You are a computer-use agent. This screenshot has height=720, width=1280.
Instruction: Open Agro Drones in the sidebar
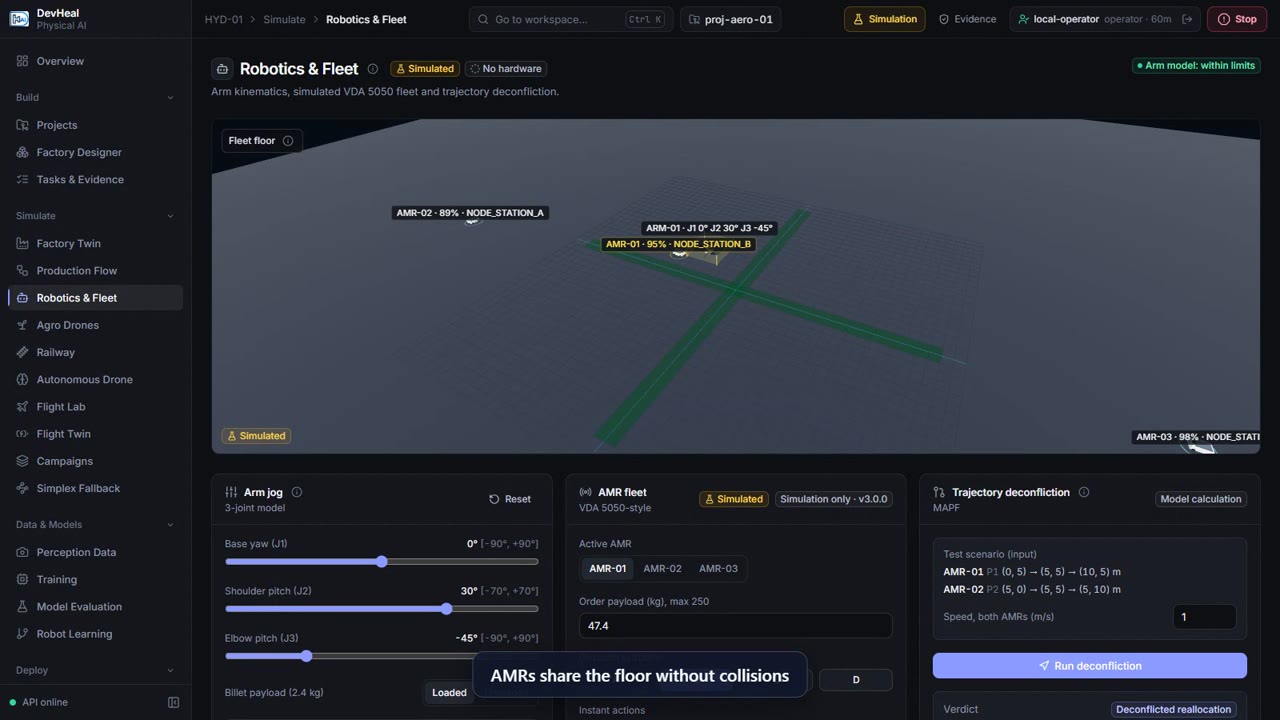(95, 325)
